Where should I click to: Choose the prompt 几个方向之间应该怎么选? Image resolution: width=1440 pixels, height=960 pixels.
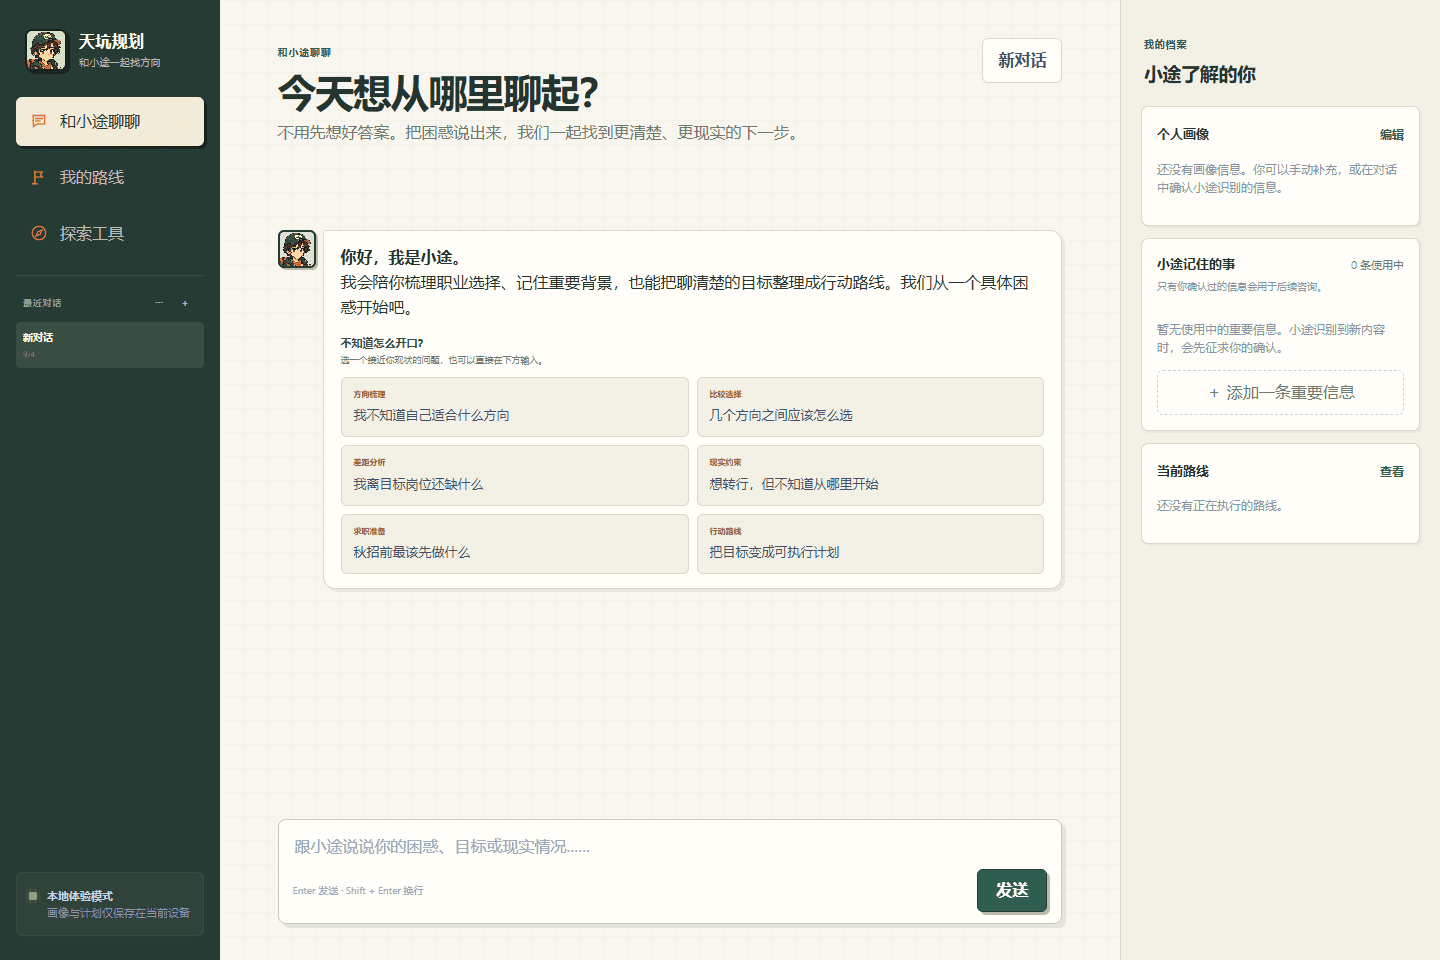pyautogui.click(x=870, y=407)
